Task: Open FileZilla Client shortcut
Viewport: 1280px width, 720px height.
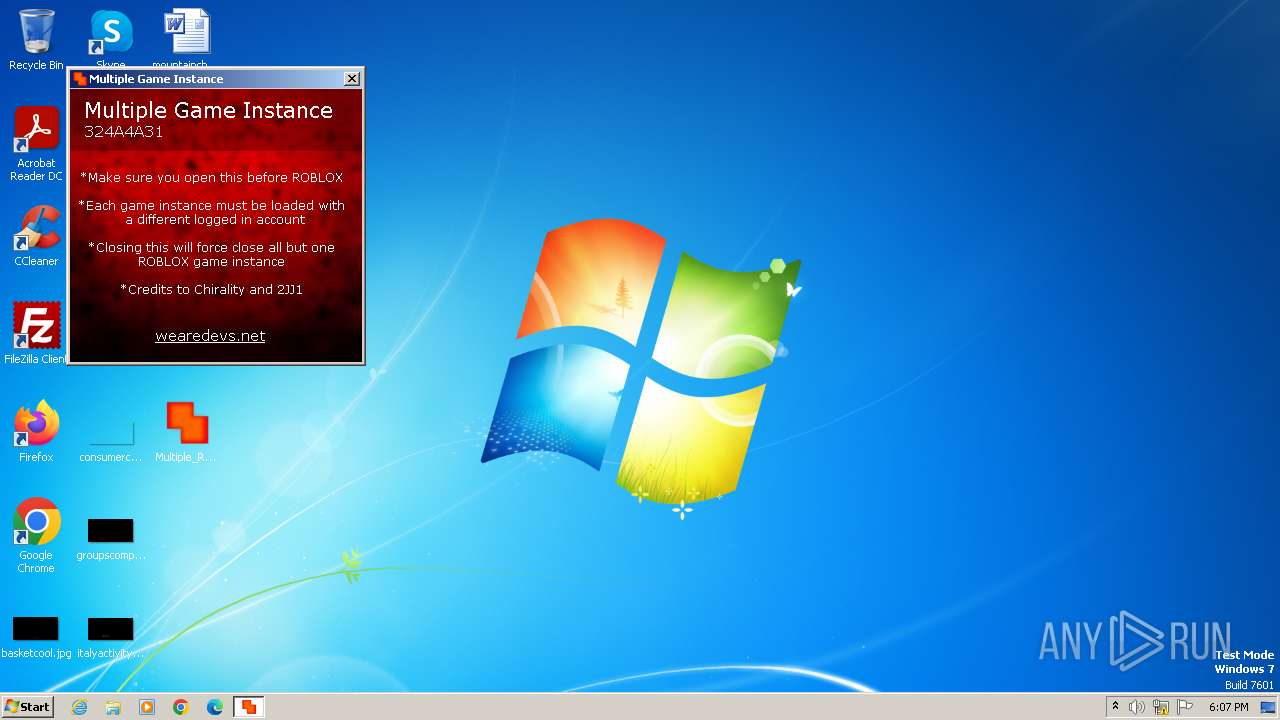Action: (36, 333)
